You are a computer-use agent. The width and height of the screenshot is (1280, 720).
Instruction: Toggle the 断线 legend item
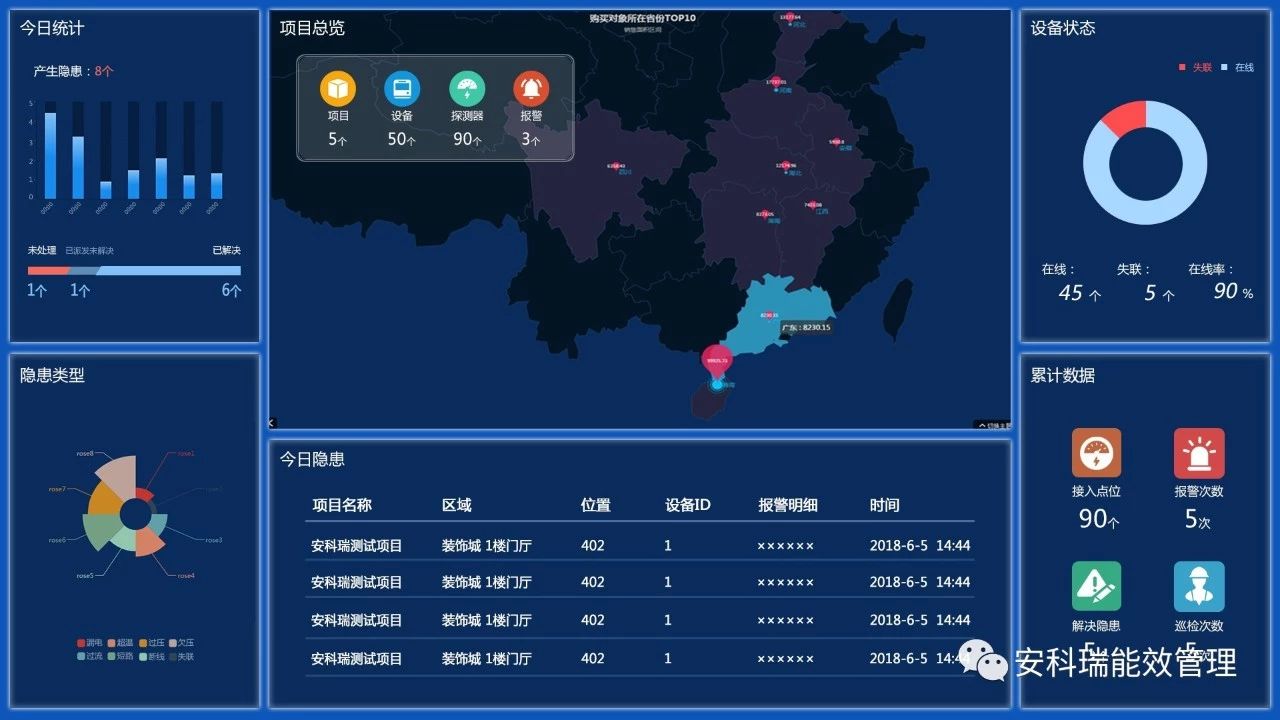[x=152, y=656]
